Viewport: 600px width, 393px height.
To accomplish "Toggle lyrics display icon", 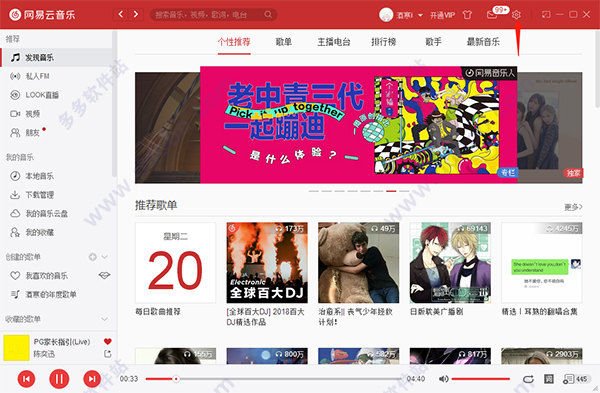I will pos(549,379).
